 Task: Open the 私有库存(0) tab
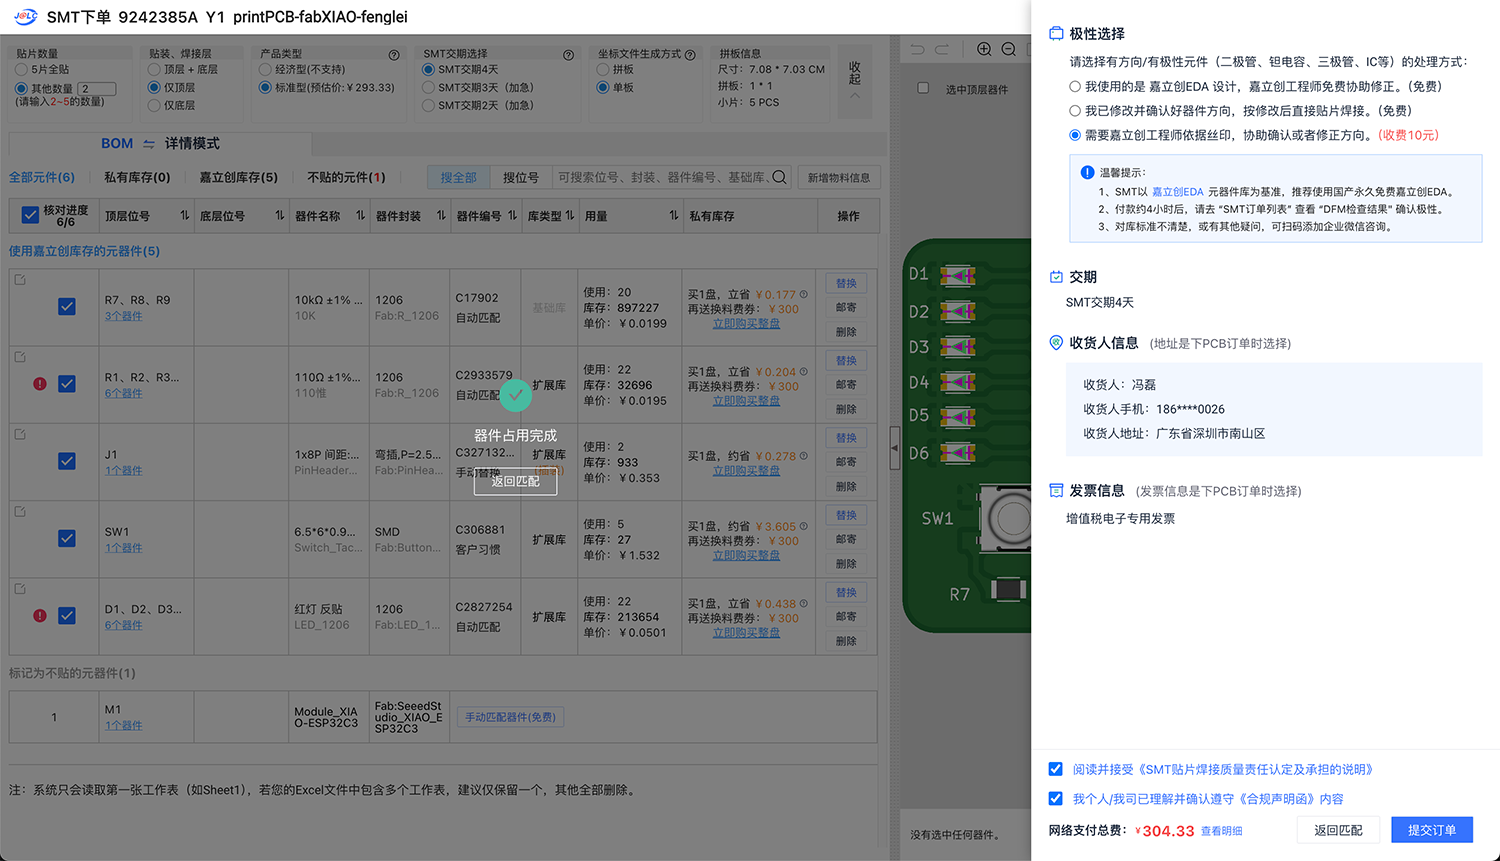click(x=137, y=177)
